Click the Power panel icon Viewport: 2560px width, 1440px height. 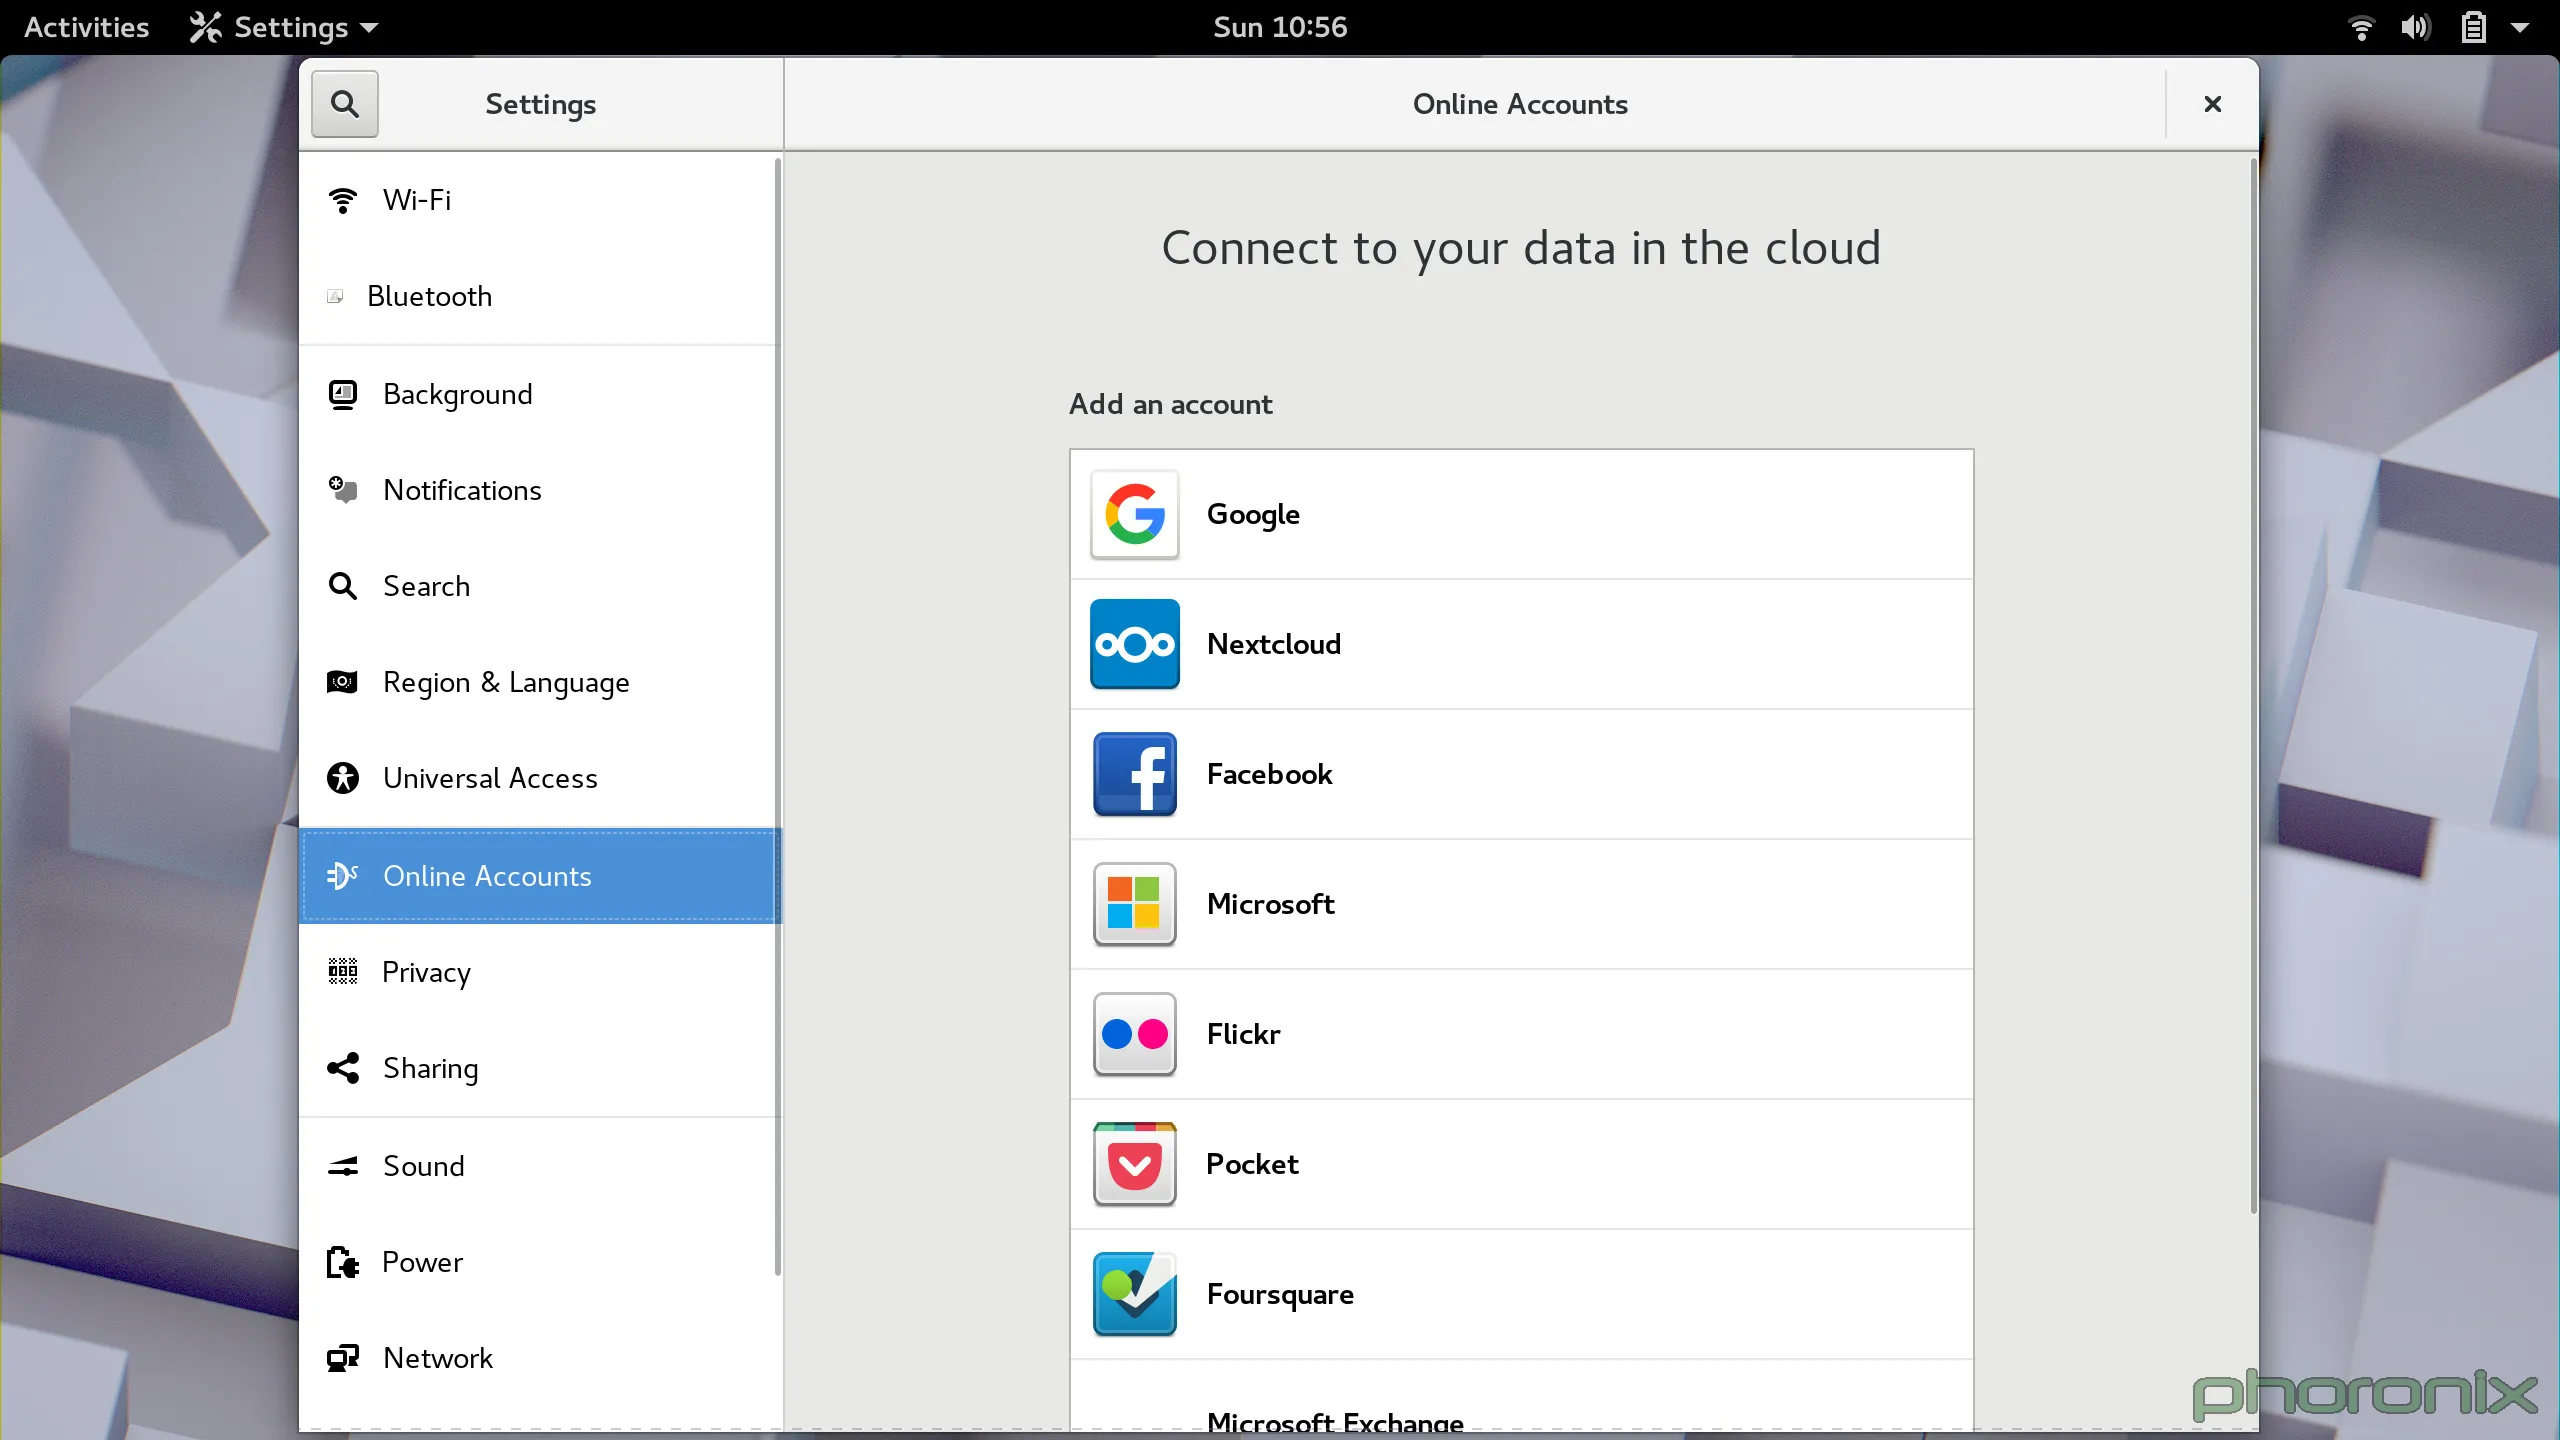click(x=343, y=1262)
